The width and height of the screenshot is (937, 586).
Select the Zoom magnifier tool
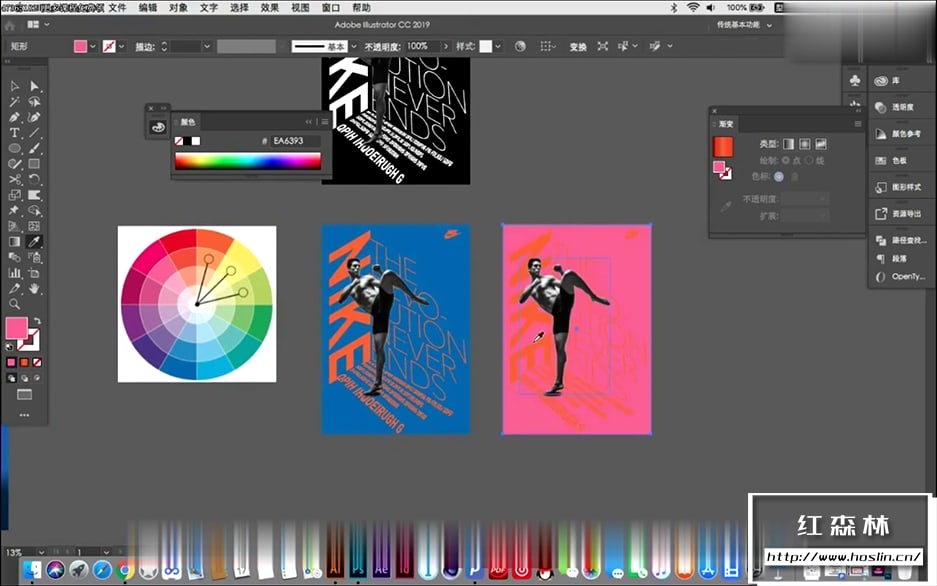[14, 304]
